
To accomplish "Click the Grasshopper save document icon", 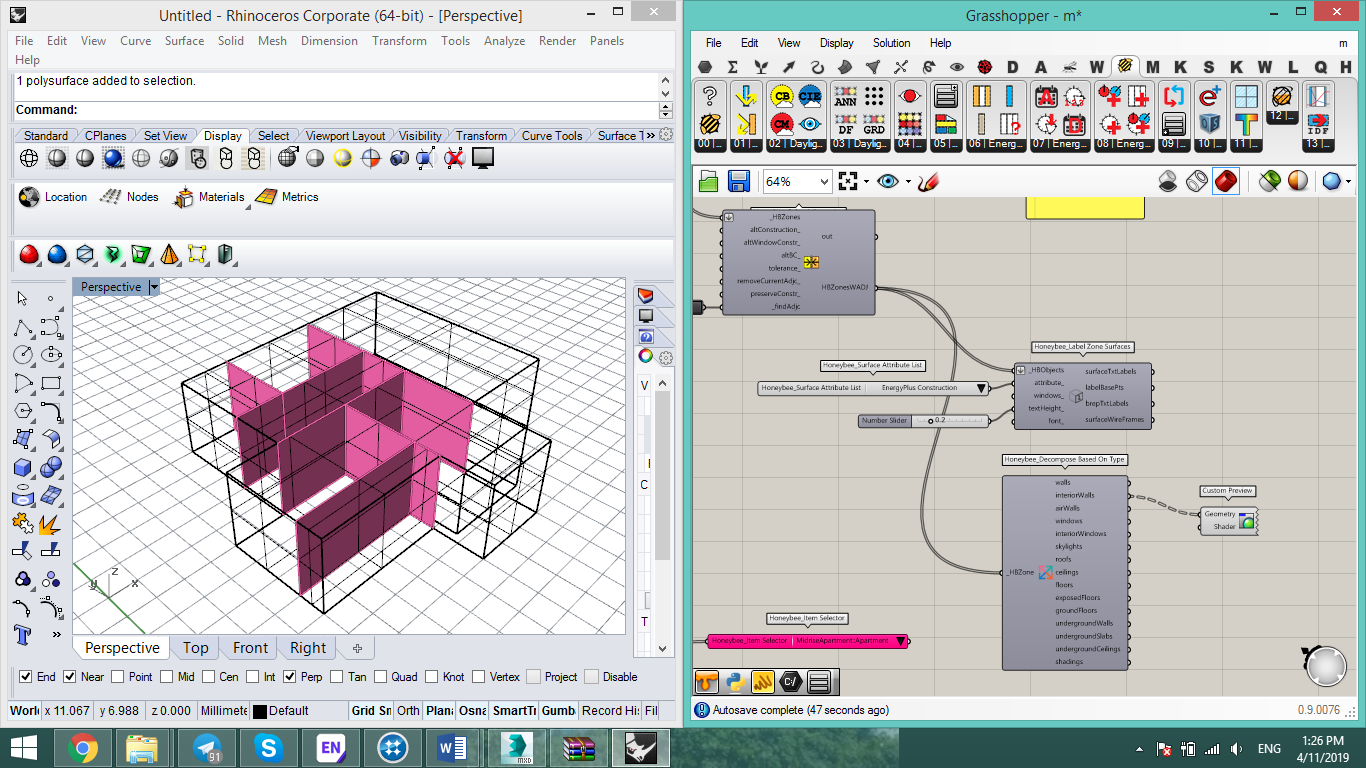I will [739, 181].
